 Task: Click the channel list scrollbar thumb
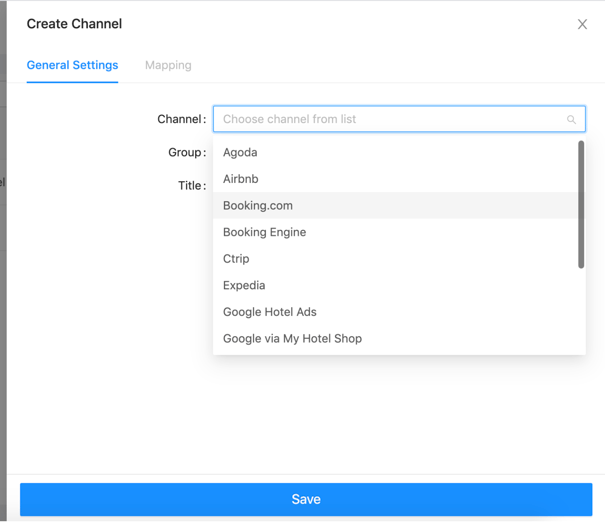[x=581, y=204]
